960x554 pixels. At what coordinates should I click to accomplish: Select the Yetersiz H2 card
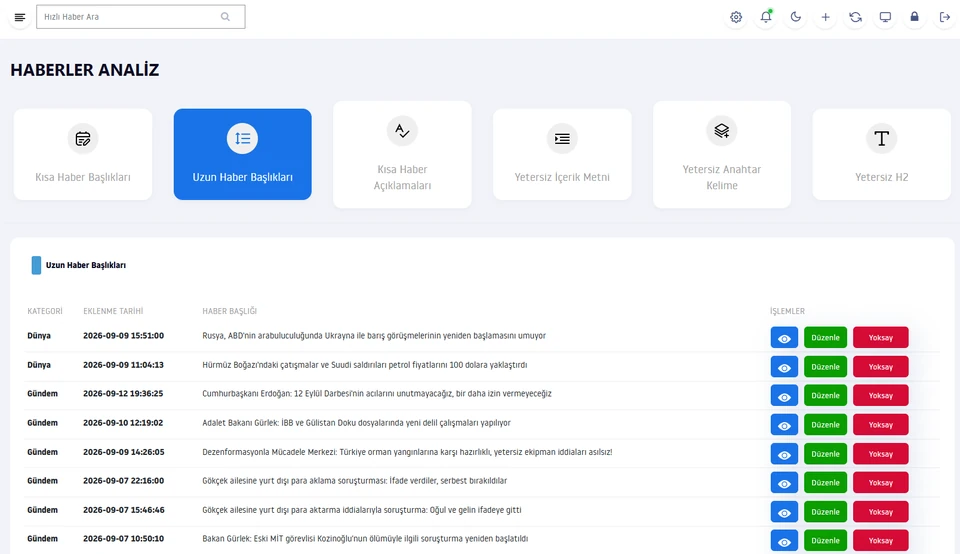point(882,154)
